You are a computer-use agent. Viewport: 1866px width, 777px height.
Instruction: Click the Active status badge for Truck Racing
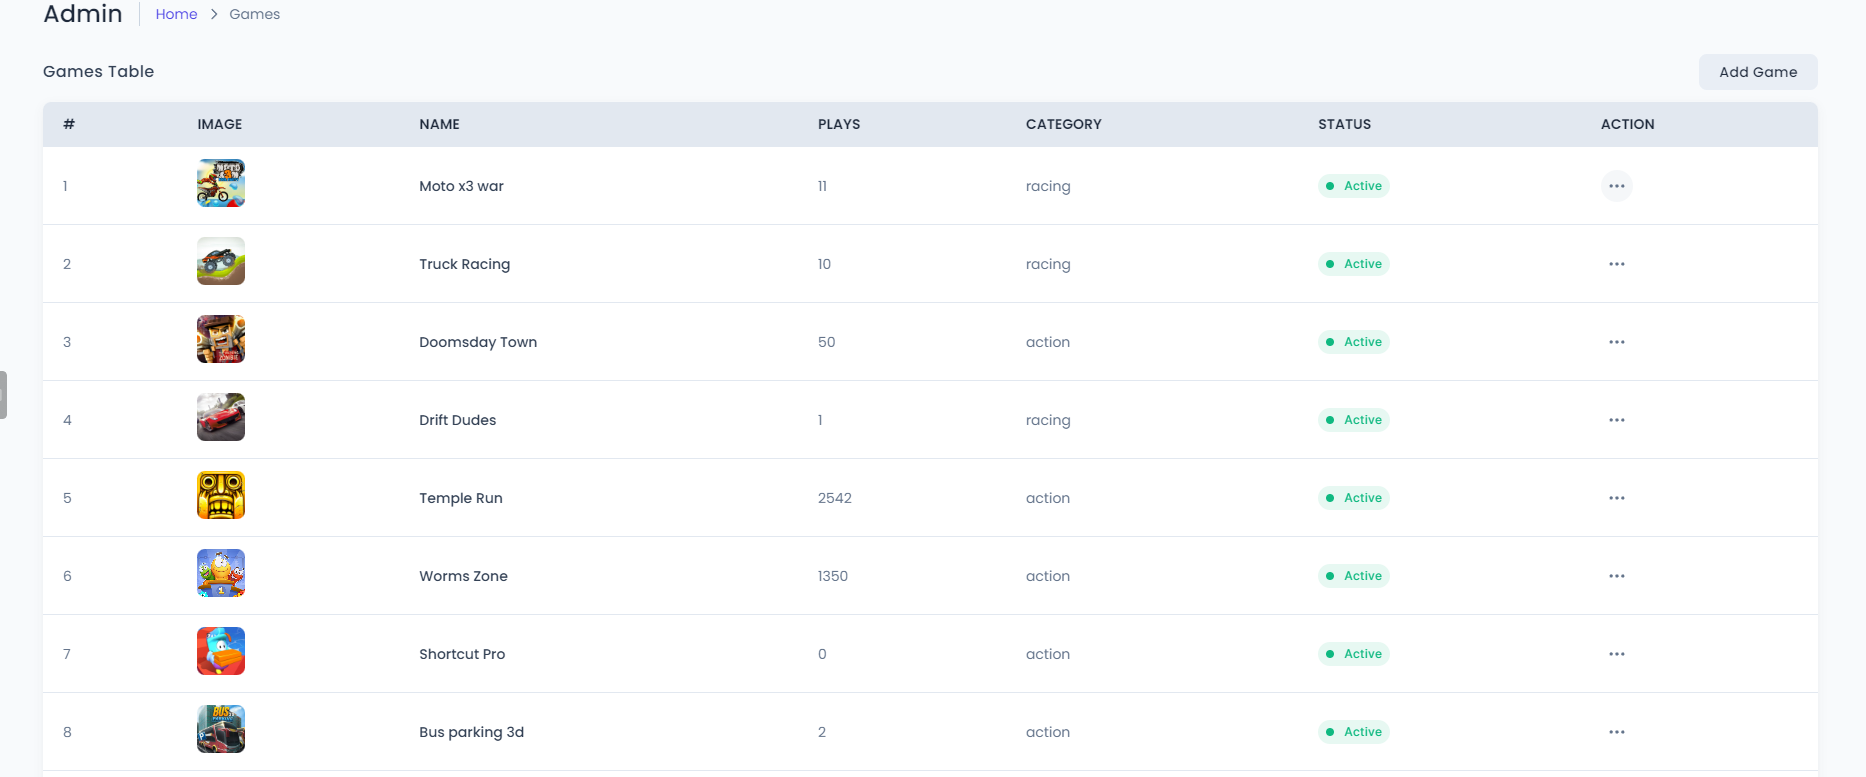(1353, 264)
